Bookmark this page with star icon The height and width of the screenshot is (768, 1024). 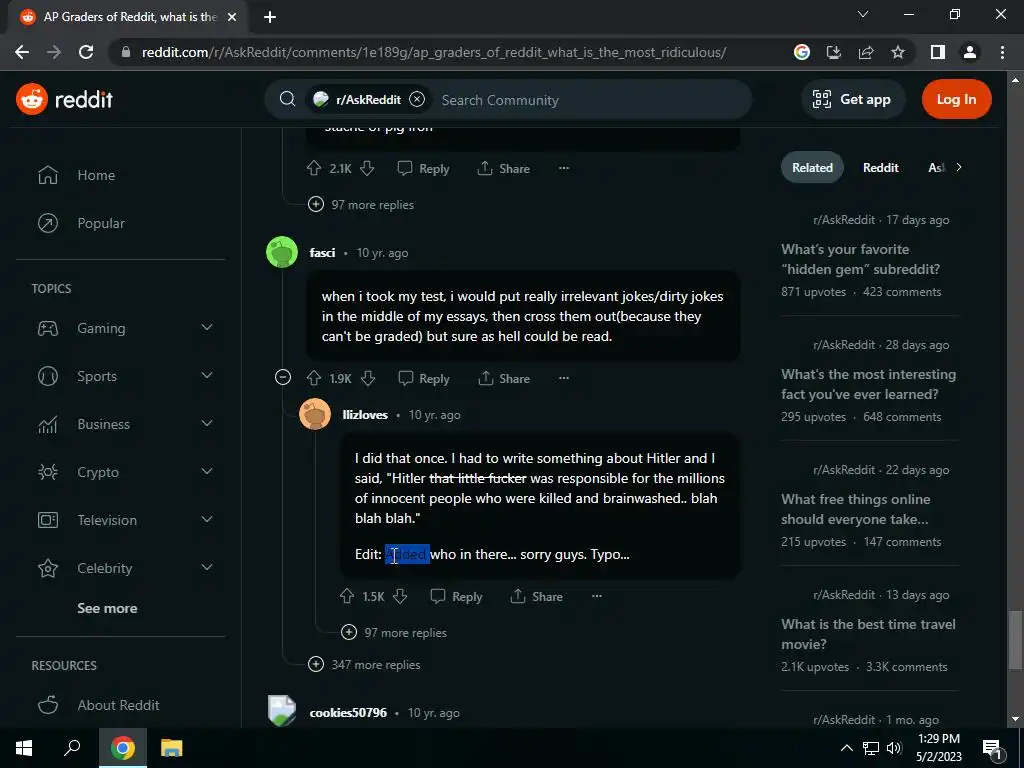pyautogui.click(x=898, y=52)
